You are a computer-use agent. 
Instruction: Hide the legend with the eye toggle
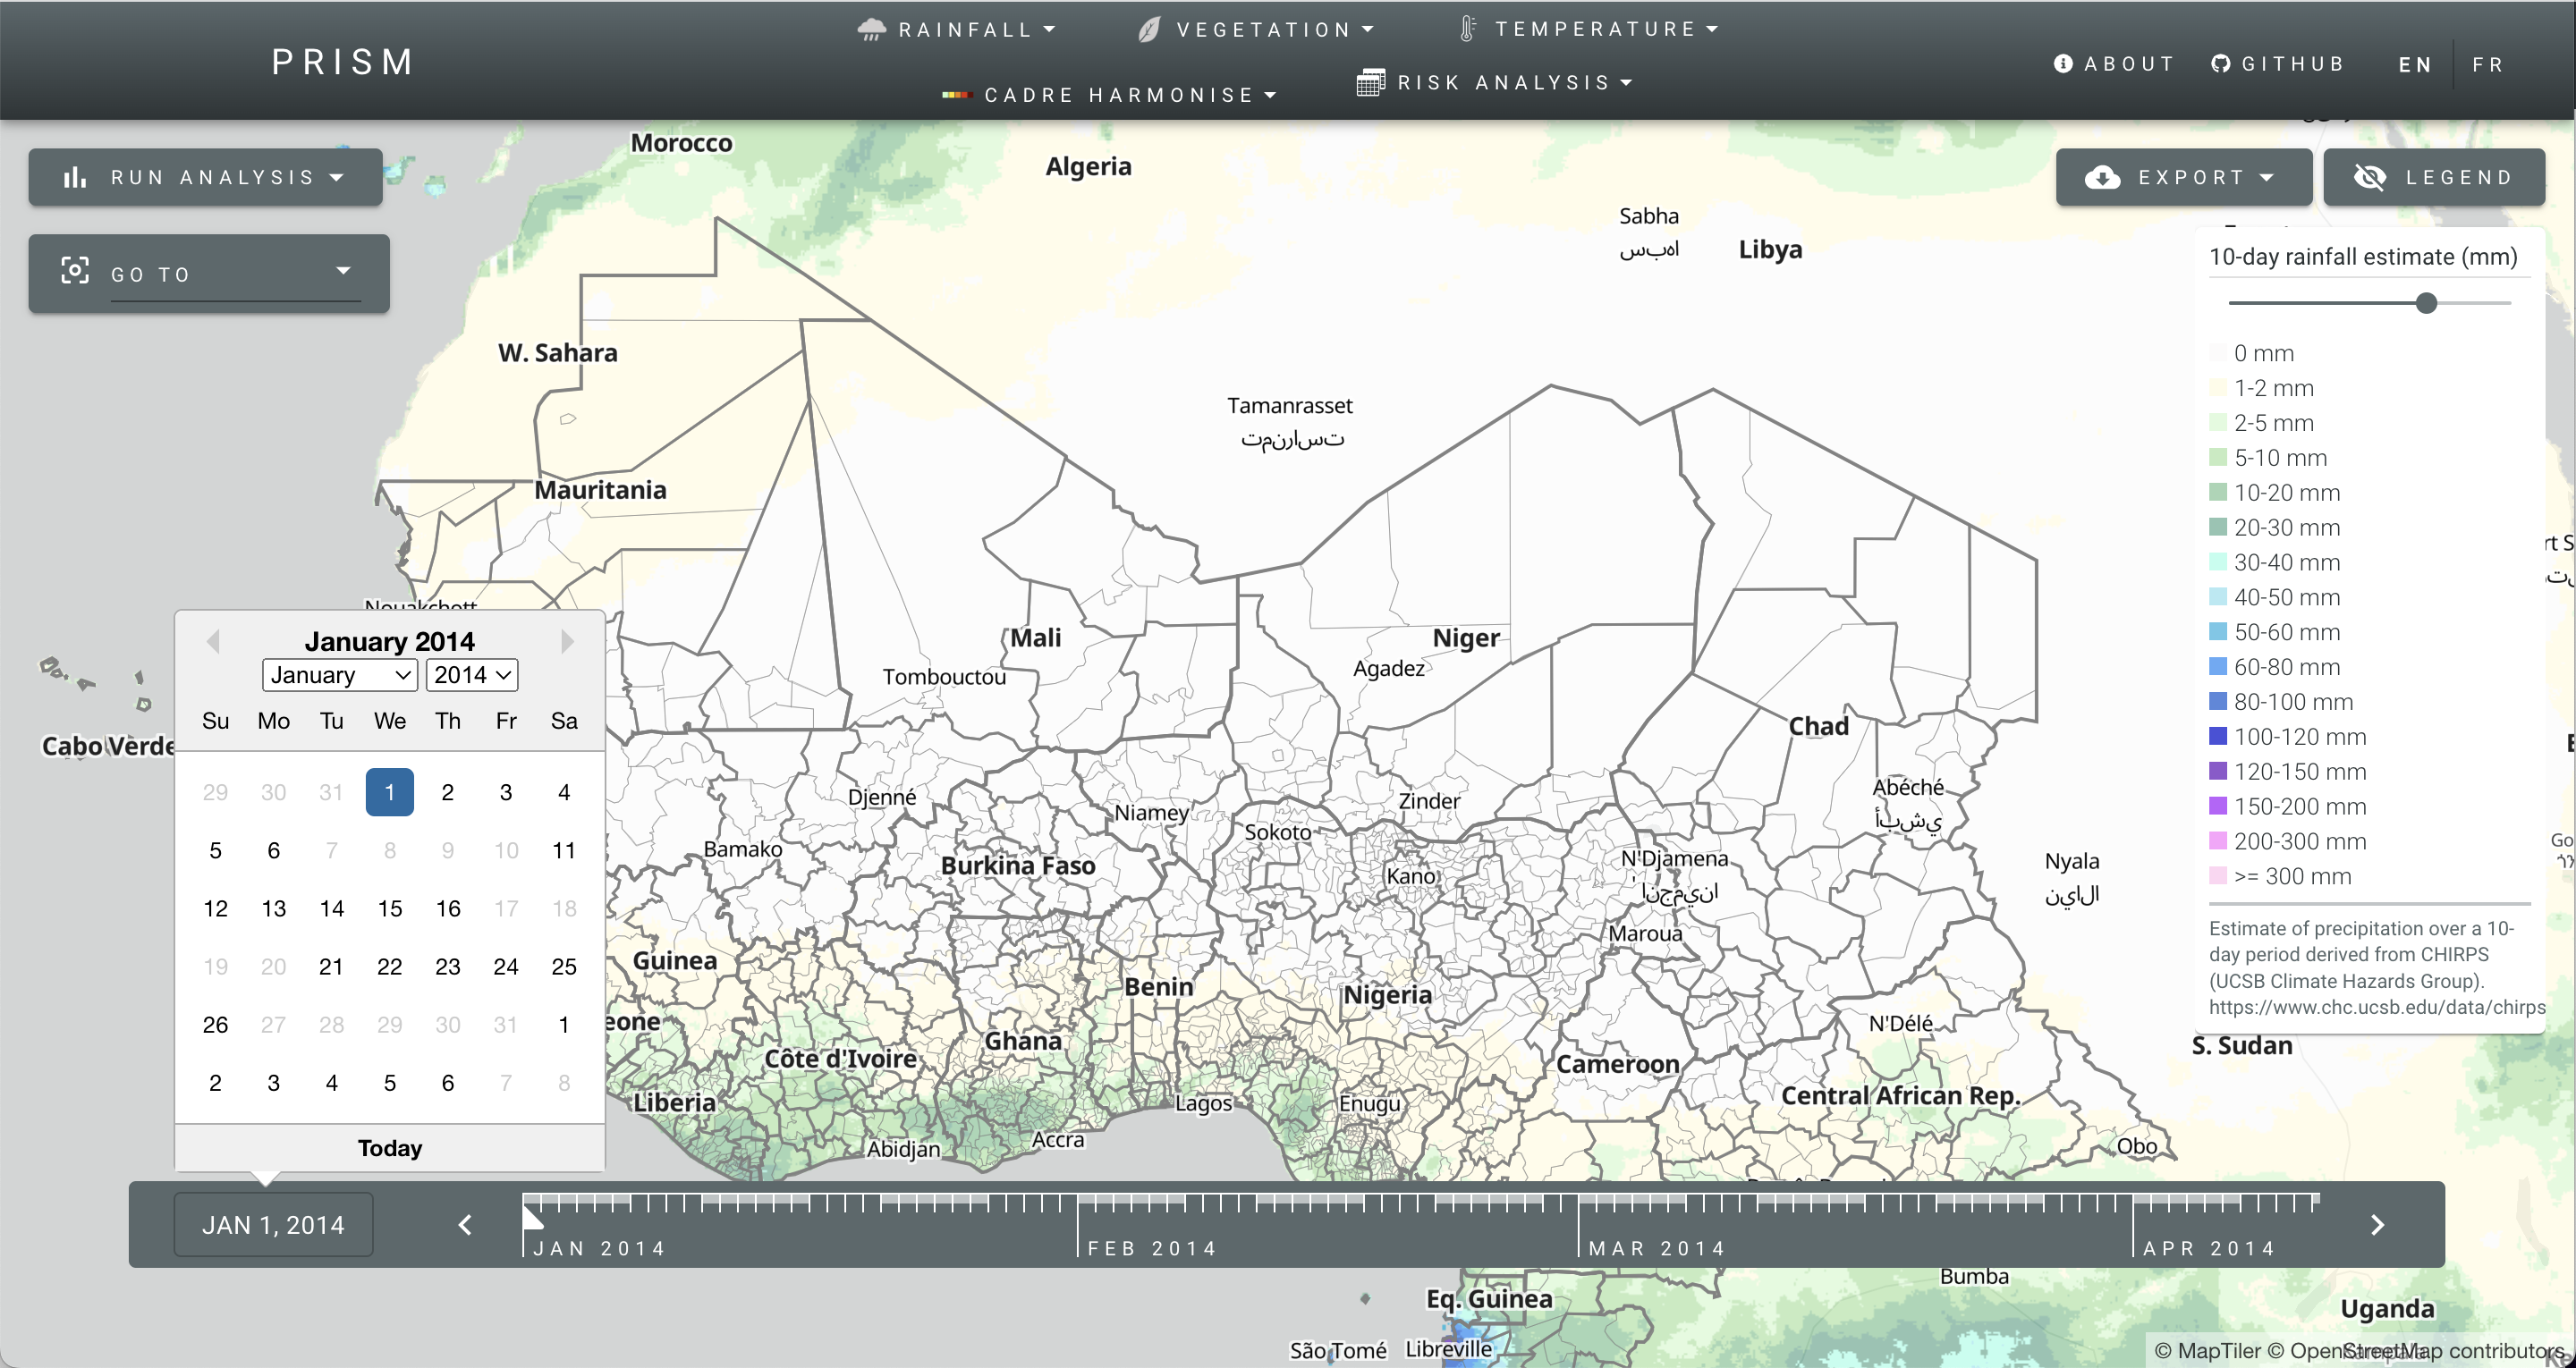2370,178
